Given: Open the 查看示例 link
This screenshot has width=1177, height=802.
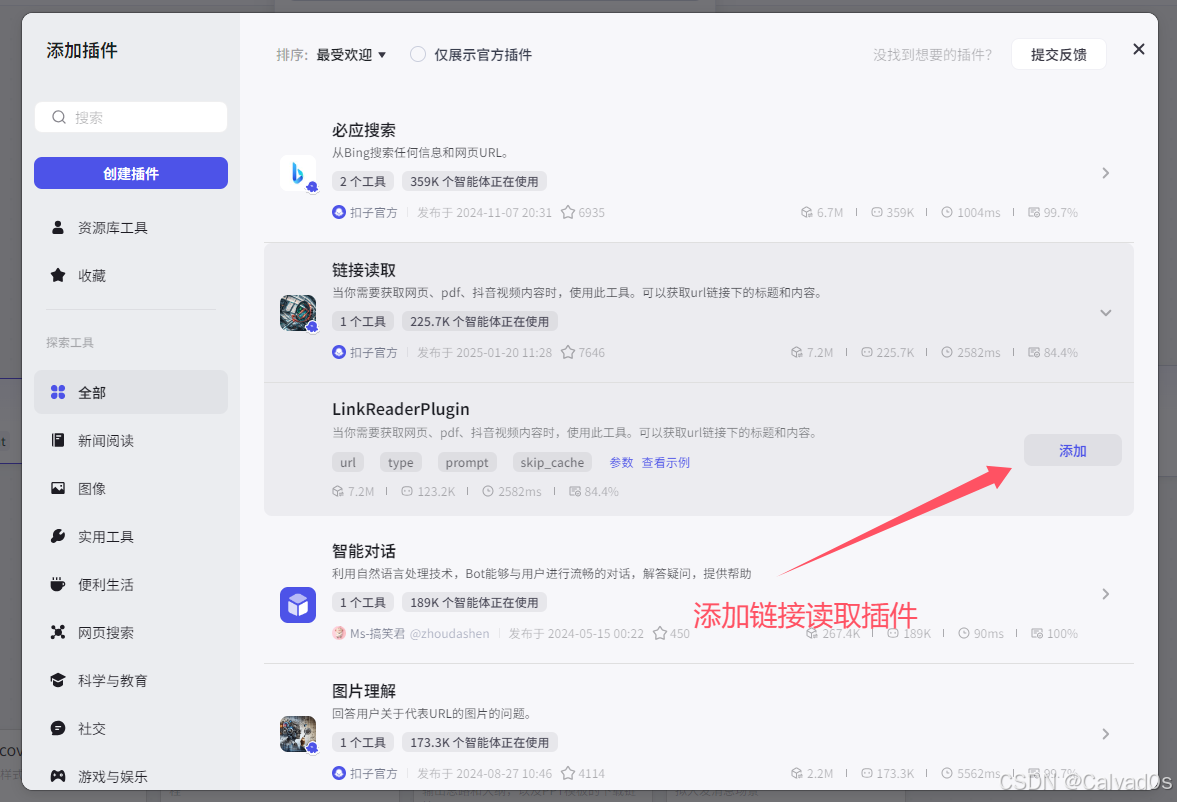Looking at the screenshot, I should click(x=666, y=463).
